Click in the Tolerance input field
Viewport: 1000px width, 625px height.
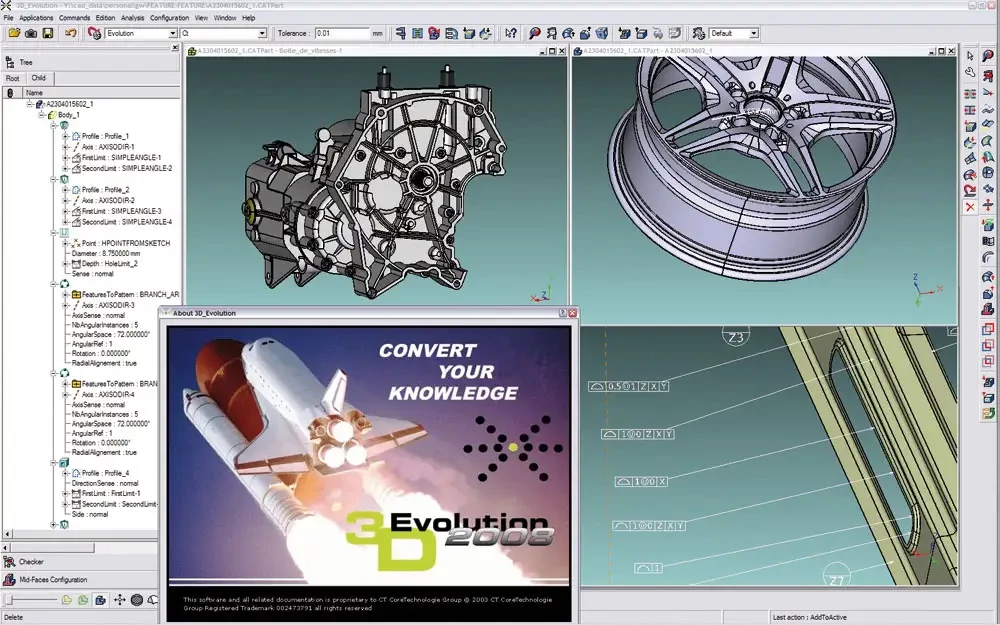click(x=342, y=33)
